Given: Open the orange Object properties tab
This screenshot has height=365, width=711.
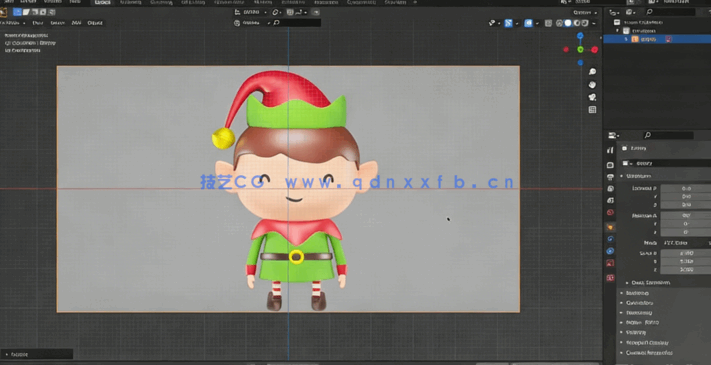Looking at the screenshot, I should tap(610, 227).
